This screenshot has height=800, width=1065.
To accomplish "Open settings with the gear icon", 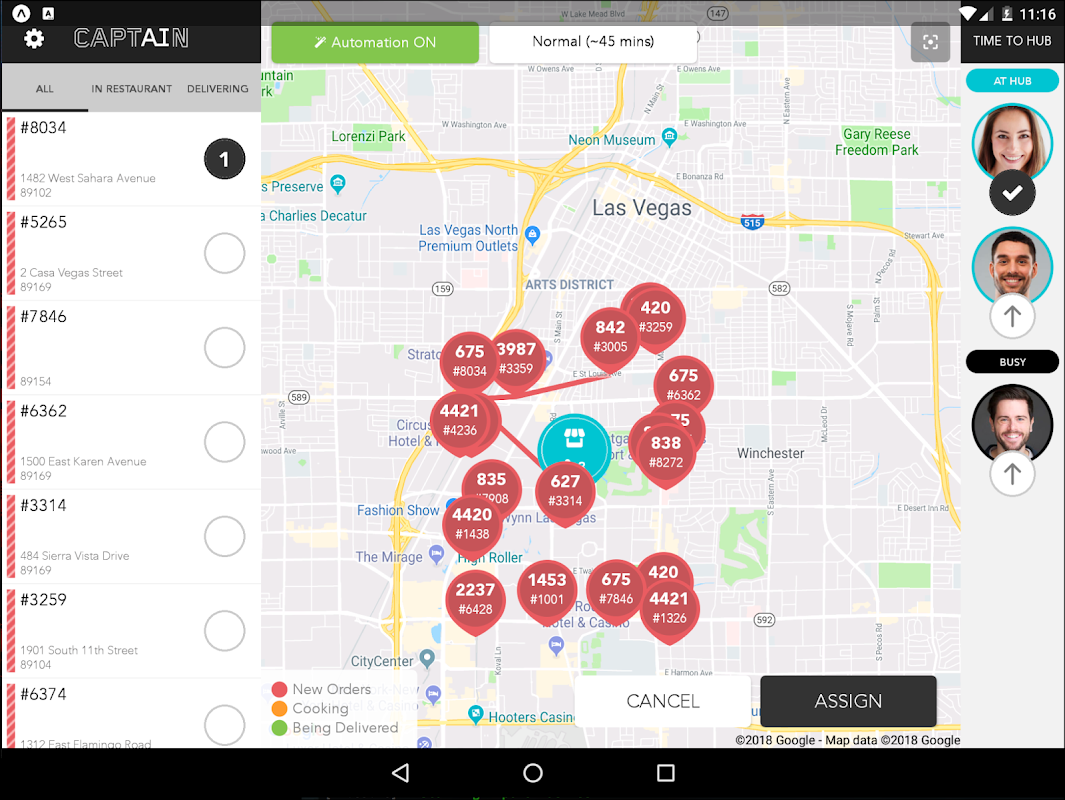I will coord(33,39).
